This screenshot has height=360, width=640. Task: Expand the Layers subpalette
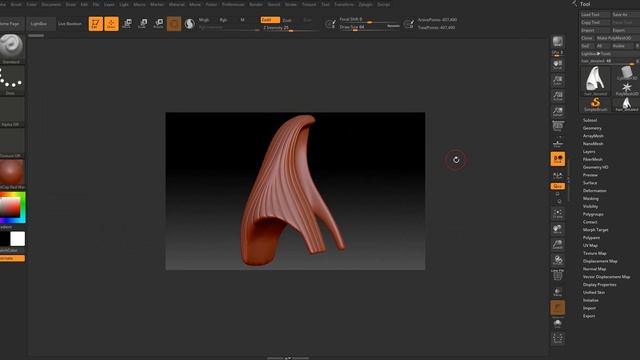pos(589,151)
